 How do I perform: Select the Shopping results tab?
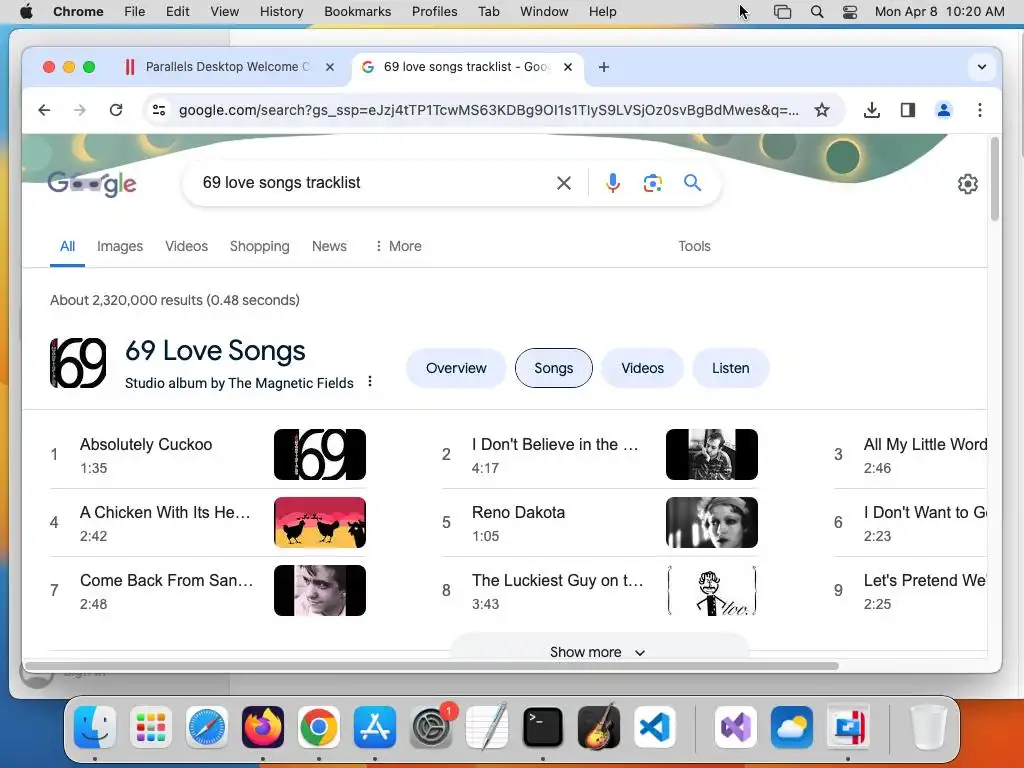[259, 246]
